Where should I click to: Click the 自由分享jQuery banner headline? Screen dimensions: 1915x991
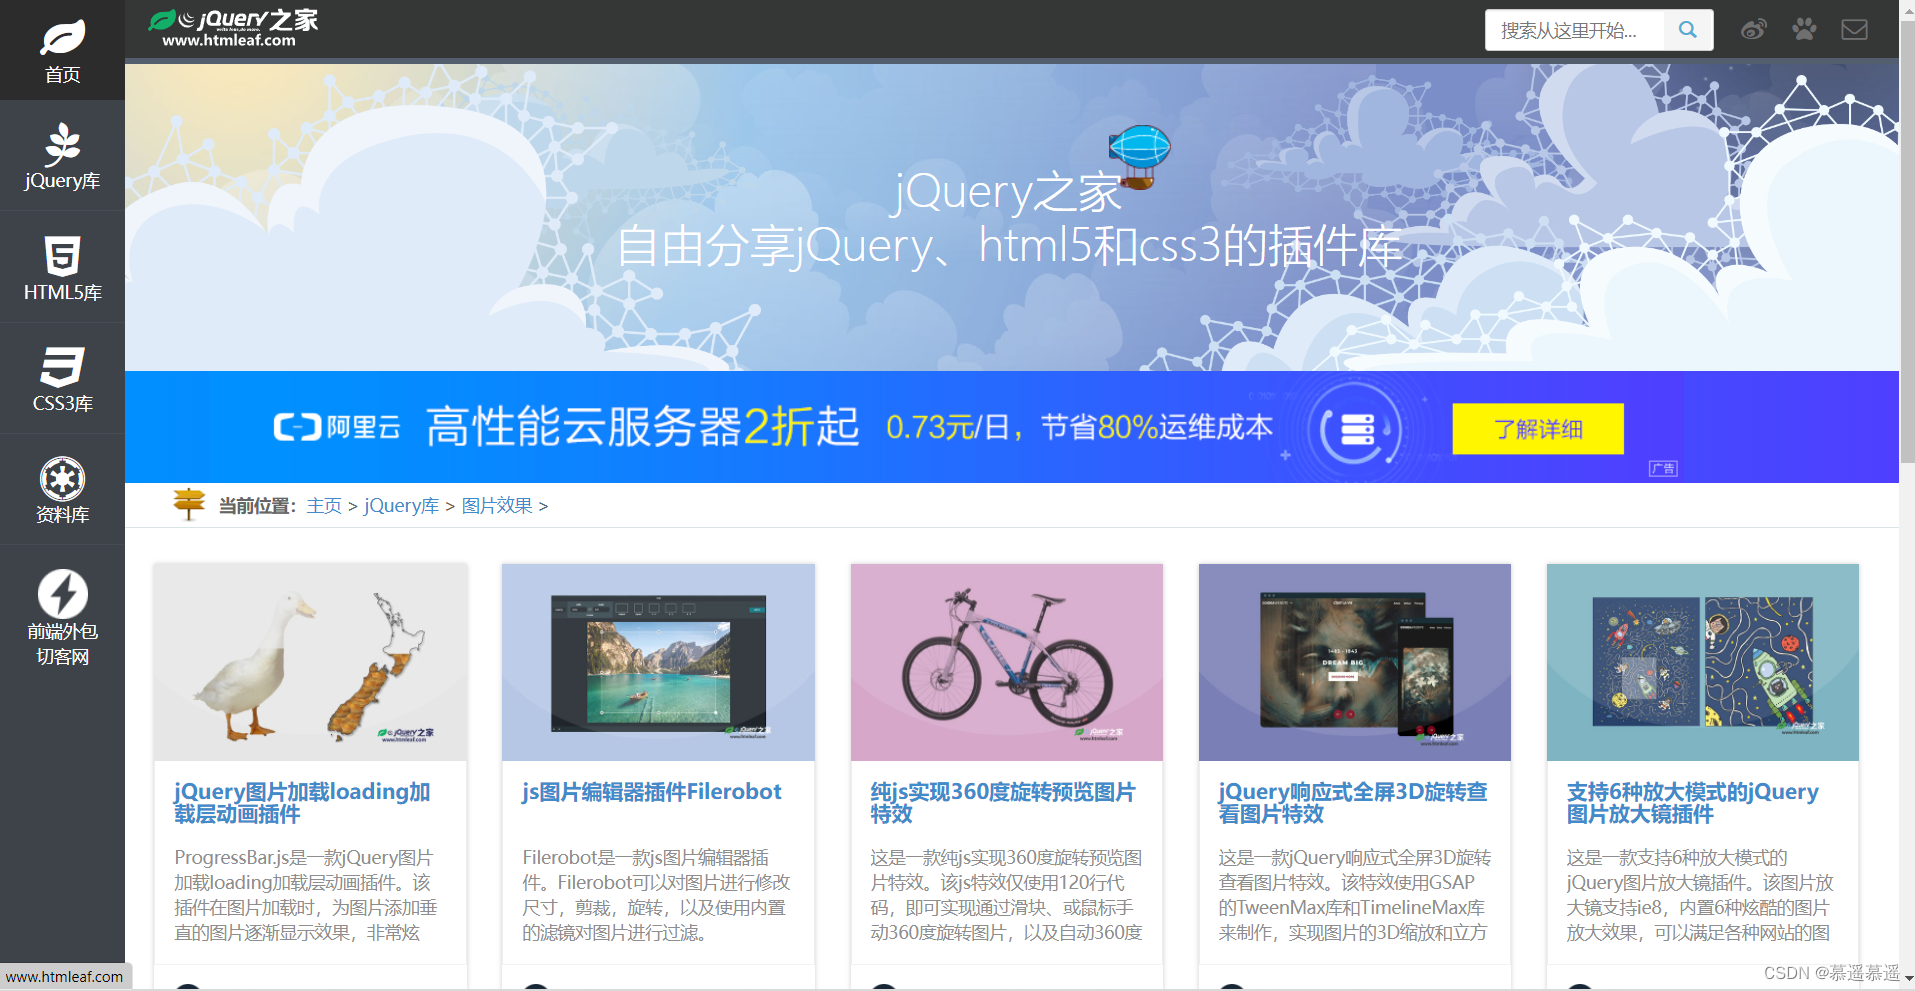coord(1008,246)
